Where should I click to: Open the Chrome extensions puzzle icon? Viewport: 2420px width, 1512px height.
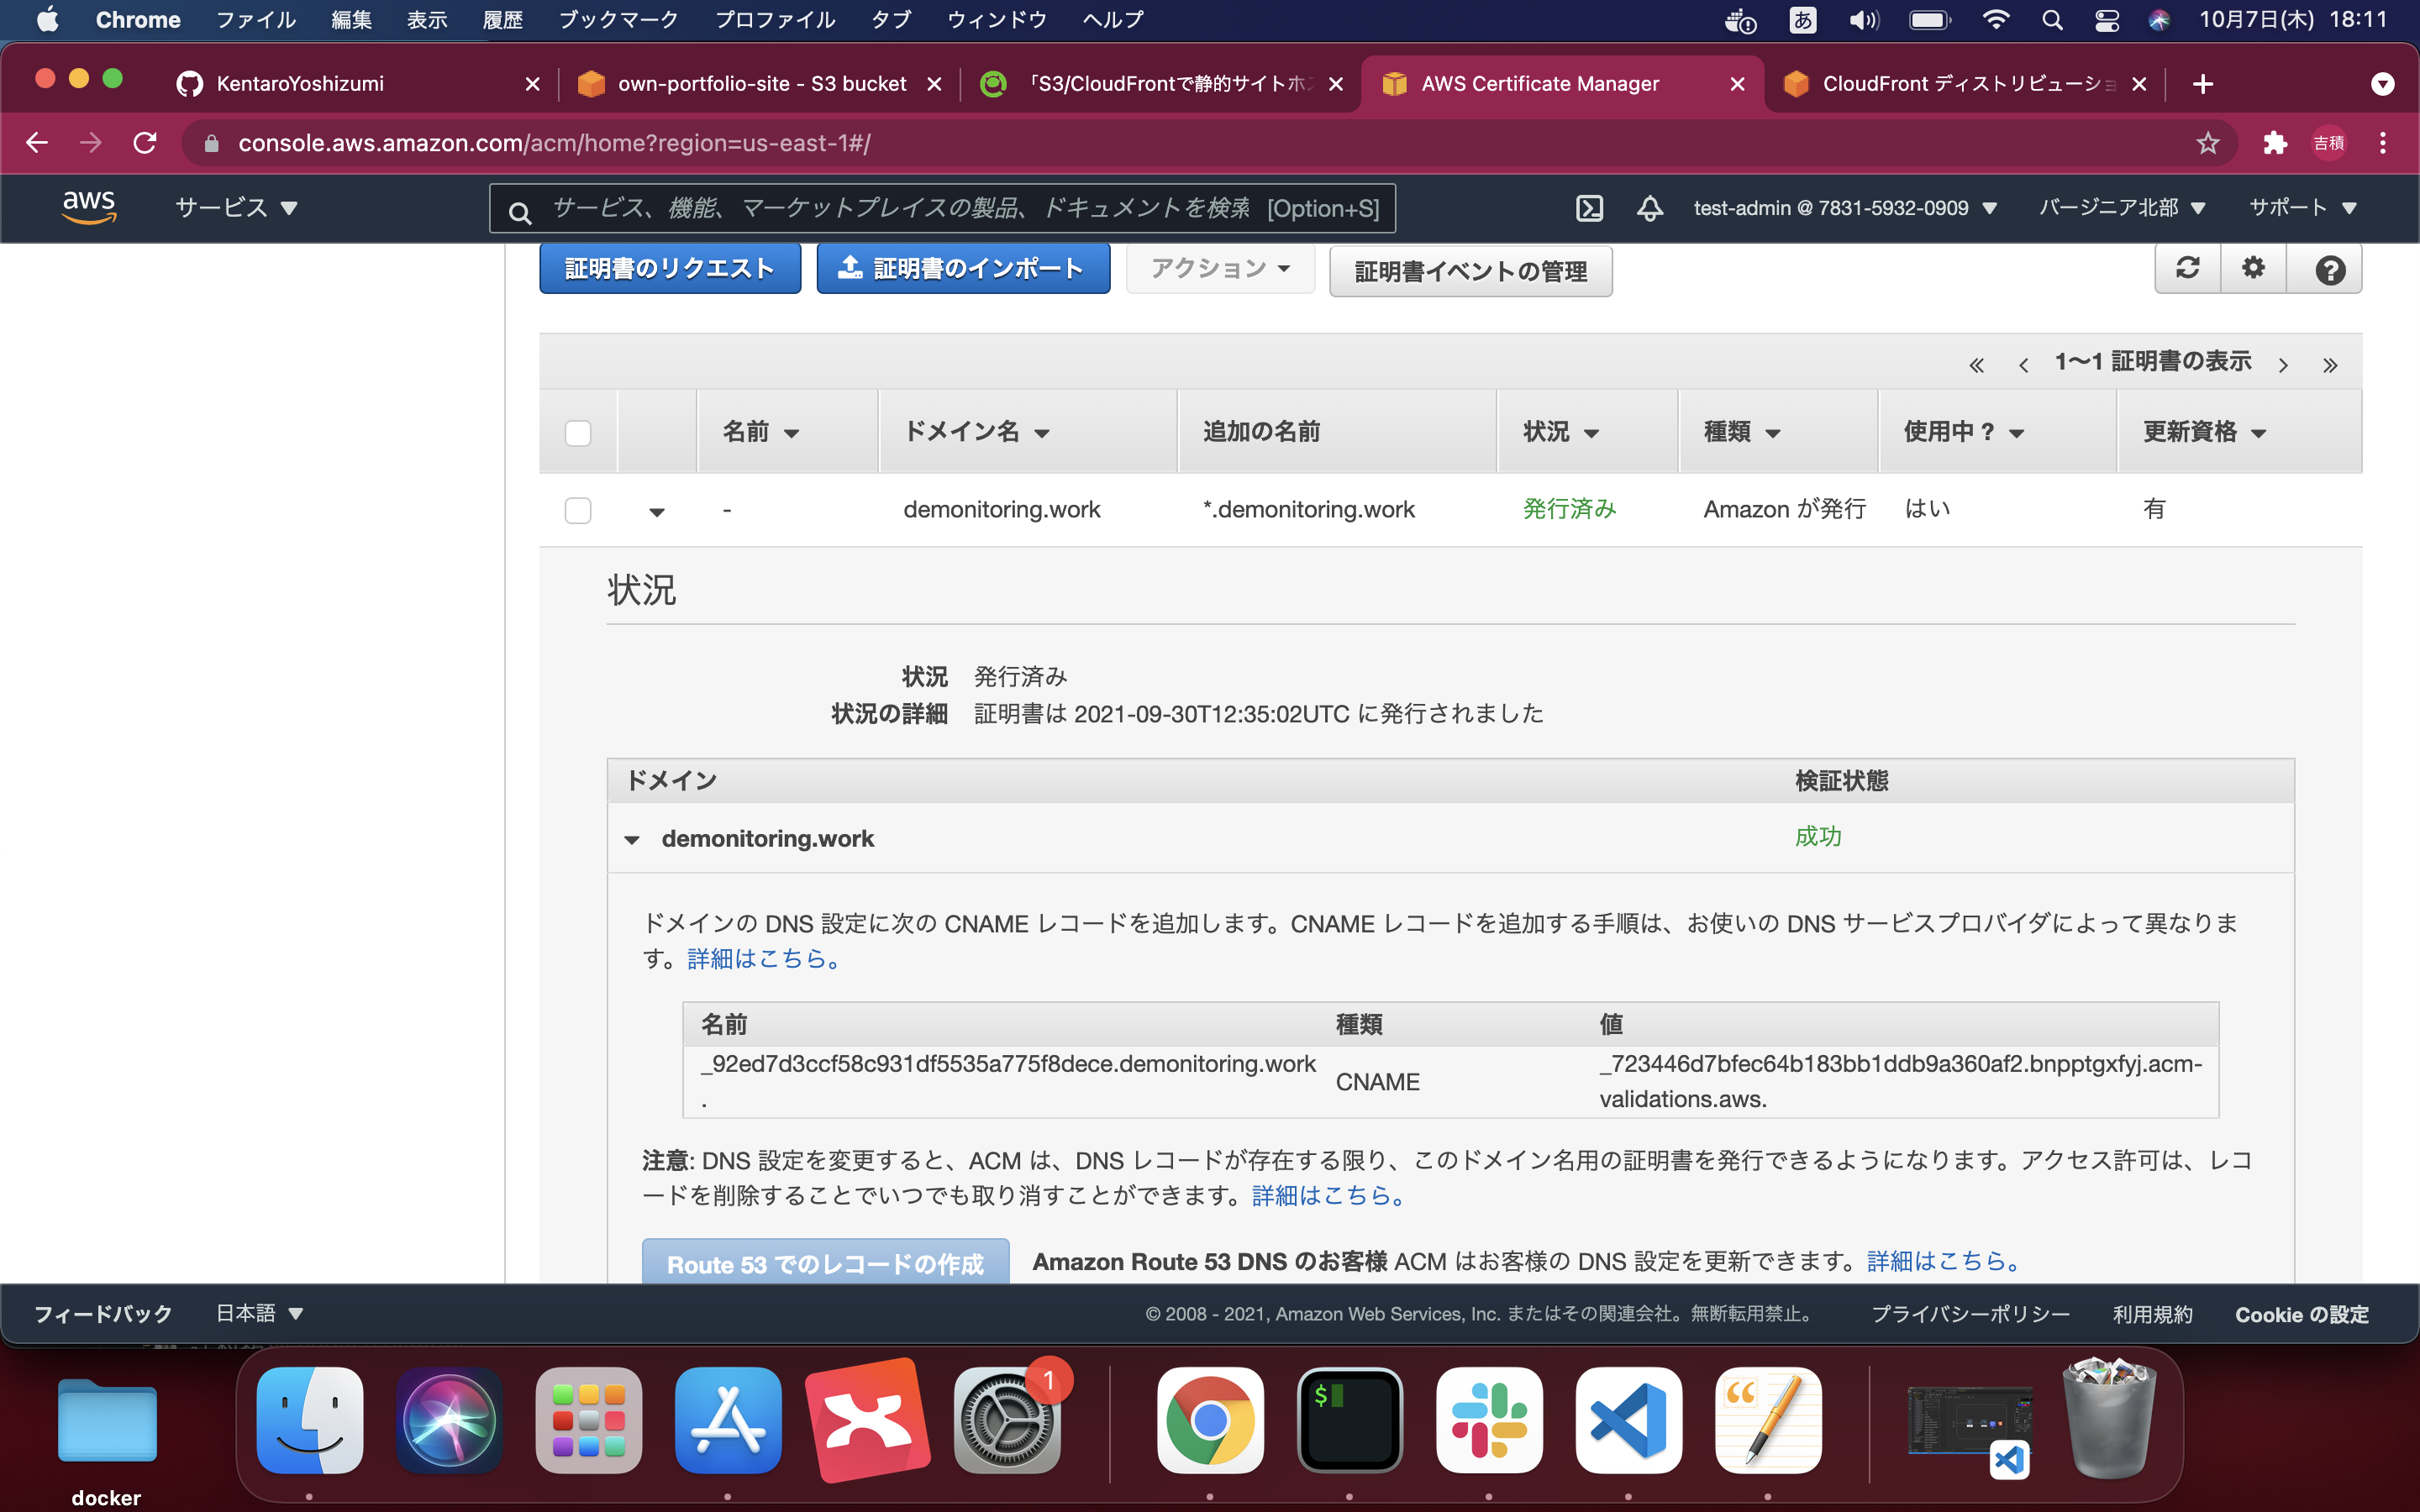coord(2275,142)
